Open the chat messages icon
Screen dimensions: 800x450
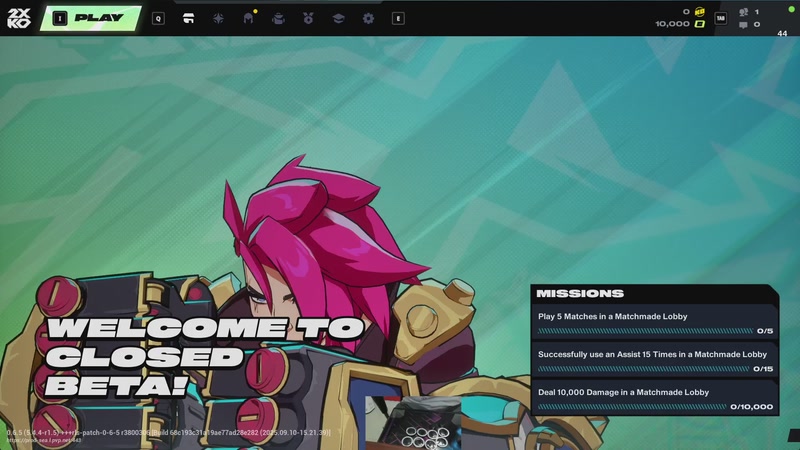[743, 24]
